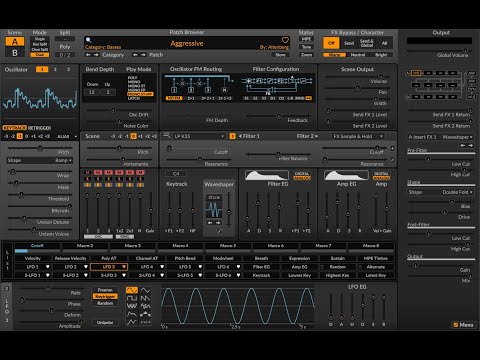Open FX Sample & Hold filter dropdown
Screen dimensions: 480x360
[x=358, y=136]
